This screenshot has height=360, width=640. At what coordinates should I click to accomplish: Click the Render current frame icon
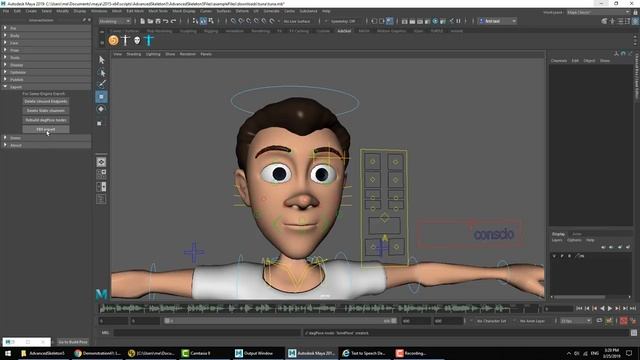[x=412, y=21]
